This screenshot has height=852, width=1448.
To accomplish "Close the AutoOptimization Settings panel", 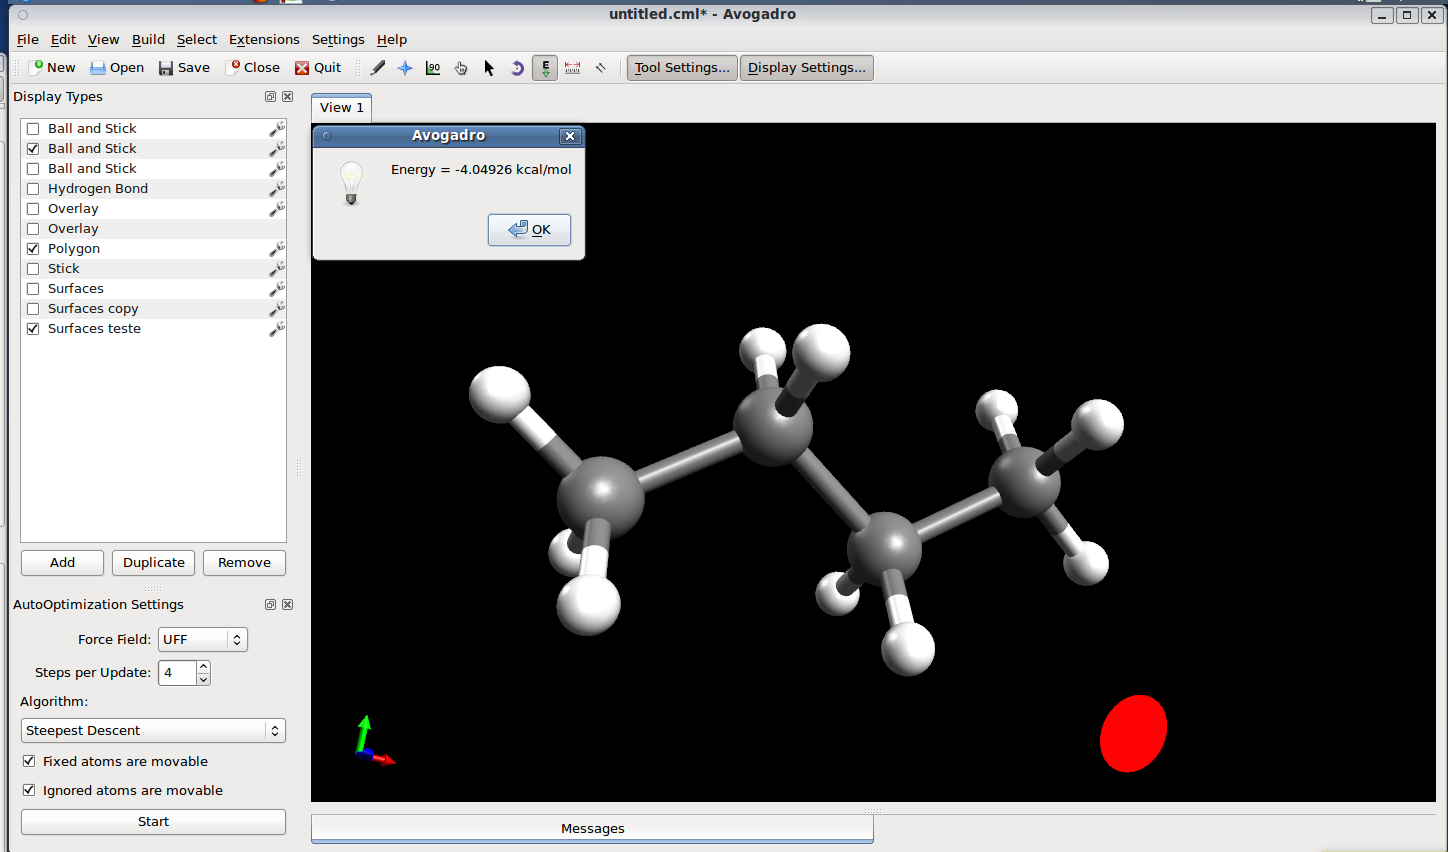I will point(287,605).
